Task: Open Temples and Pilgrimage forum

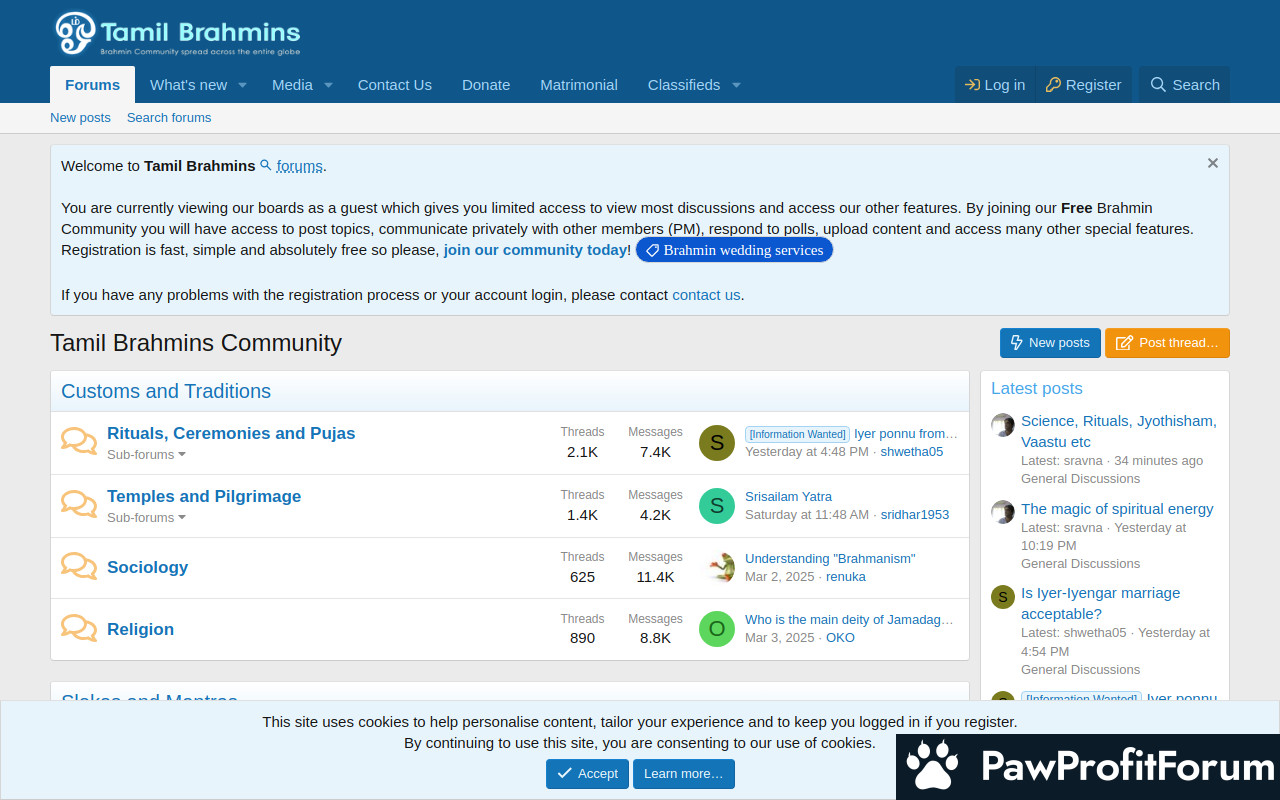Action: pos(204,496)
